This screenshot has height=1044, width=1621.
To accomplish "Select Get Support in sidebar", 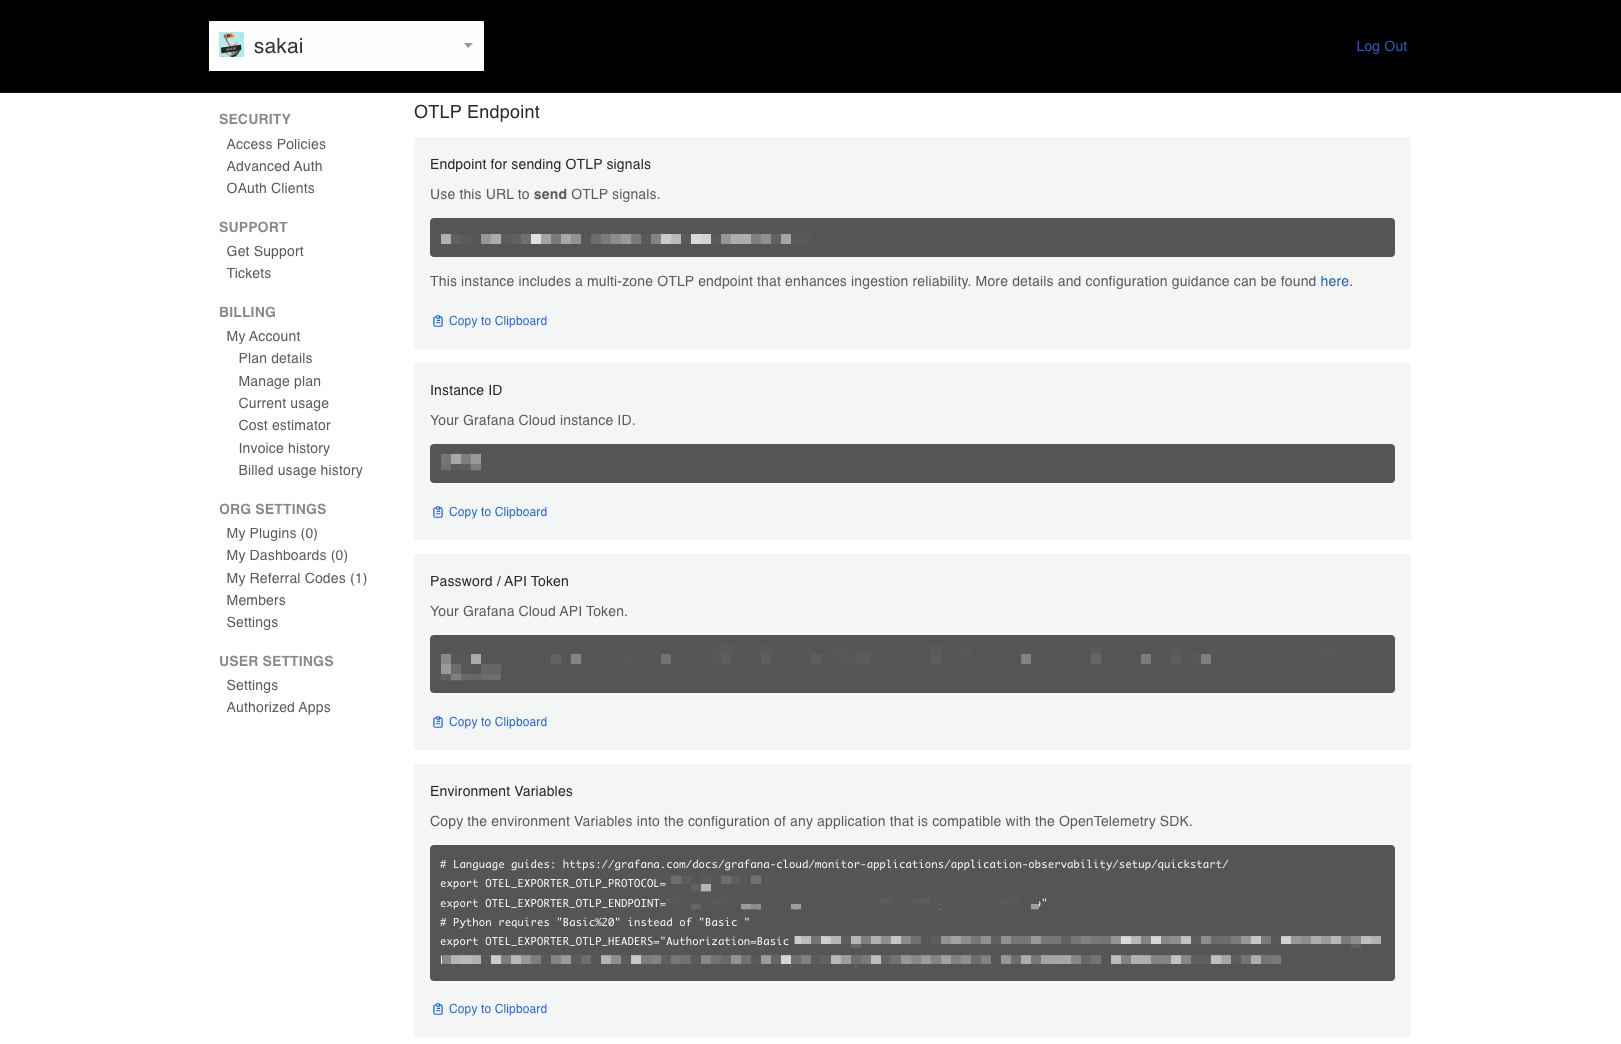I will 265,251.
